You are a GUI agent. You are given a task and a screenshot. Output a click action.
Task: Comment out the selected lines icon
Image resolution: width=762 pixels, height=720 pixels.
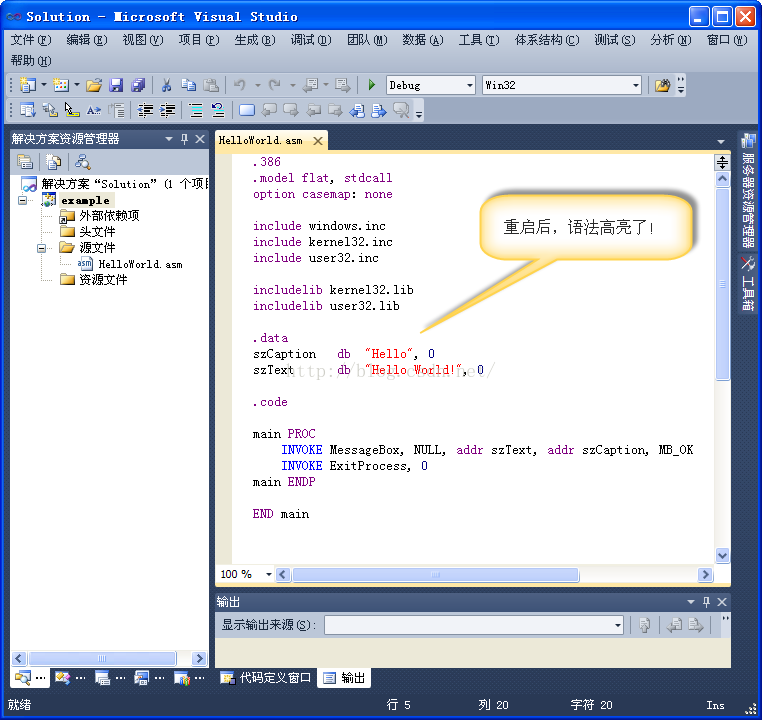[x=196, y=110]
